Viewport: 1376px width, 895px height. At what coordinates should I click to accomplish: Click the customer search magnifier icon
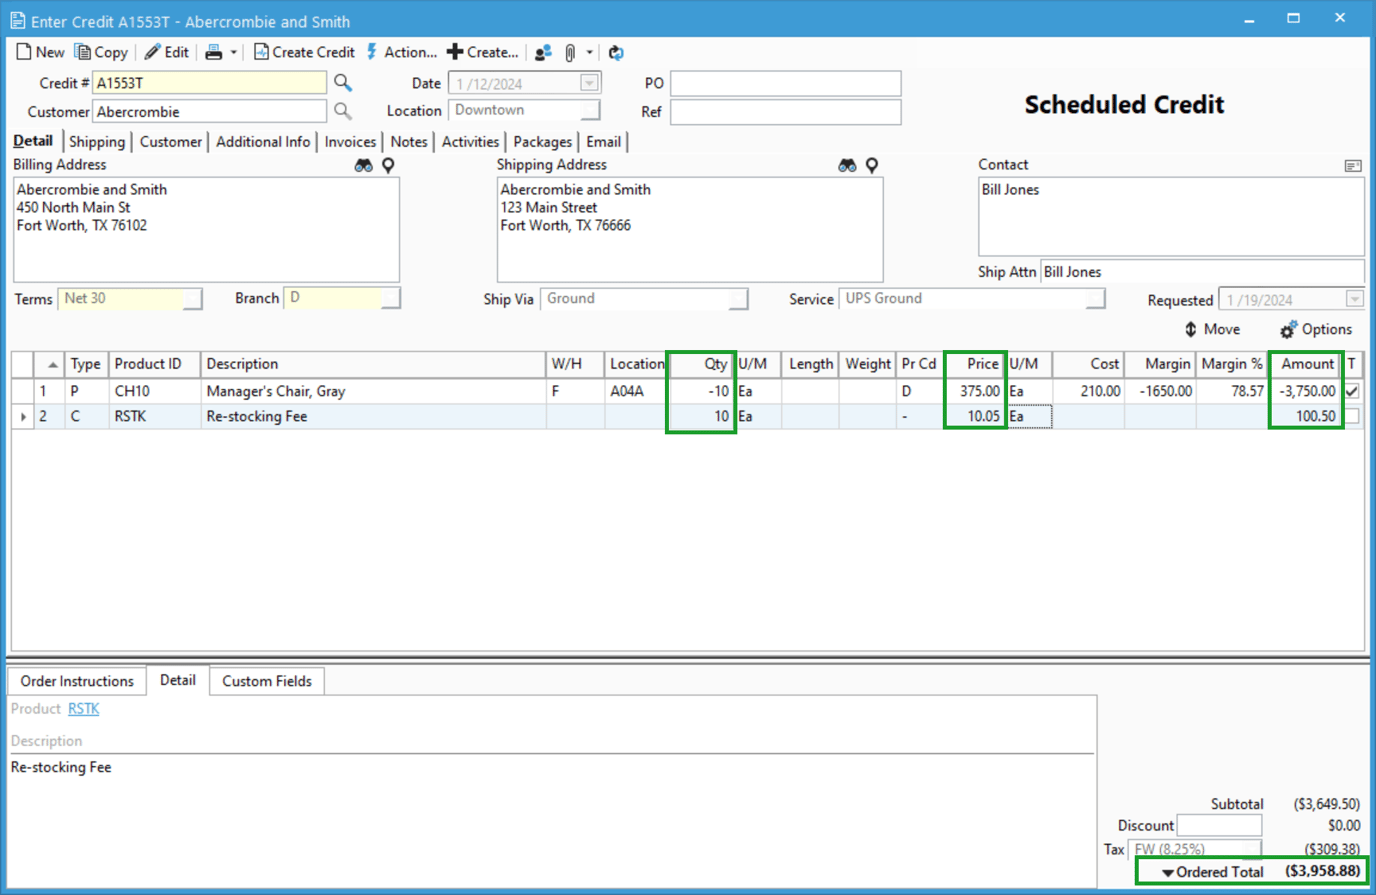coord(343,111)
